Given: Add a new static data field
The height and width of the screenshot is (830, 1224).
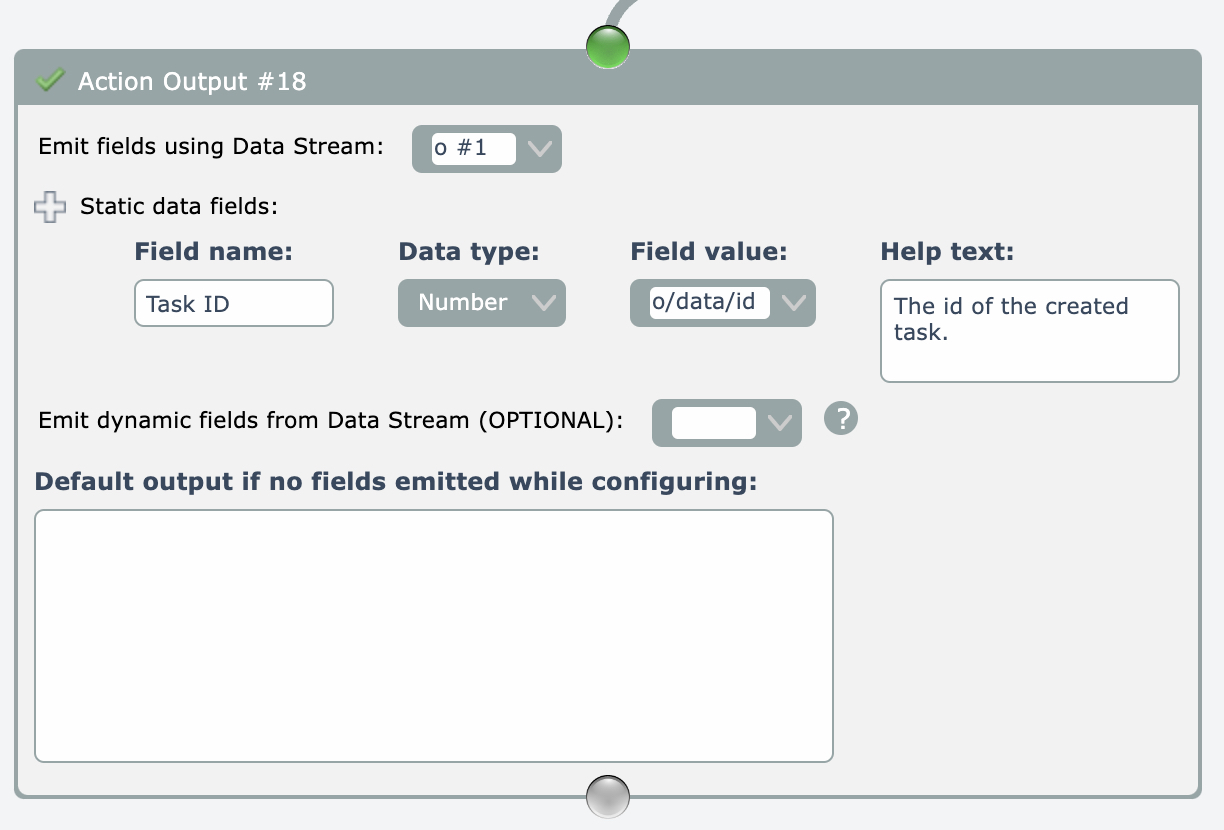Looking at the screenshot, I should 49,207.
